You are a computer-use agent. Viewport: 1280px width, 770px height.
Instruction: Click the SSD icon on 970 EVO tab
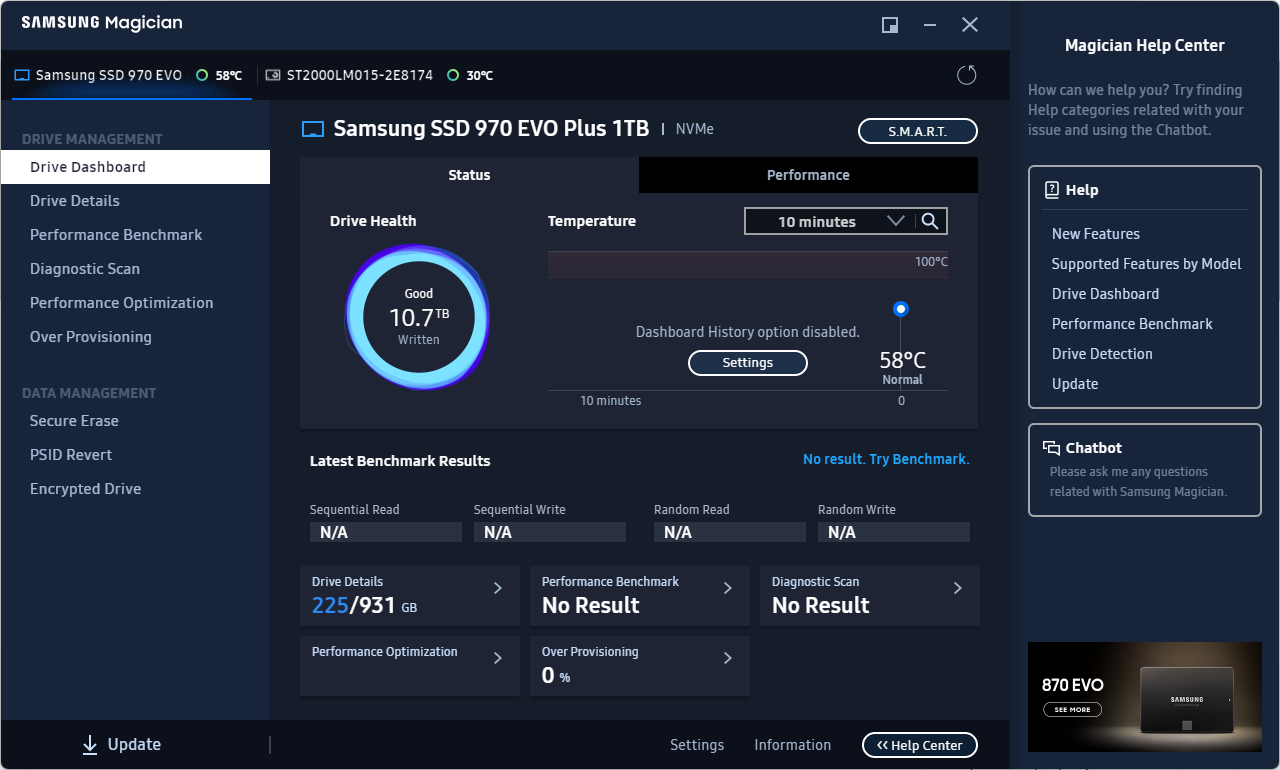coord(22,74)
